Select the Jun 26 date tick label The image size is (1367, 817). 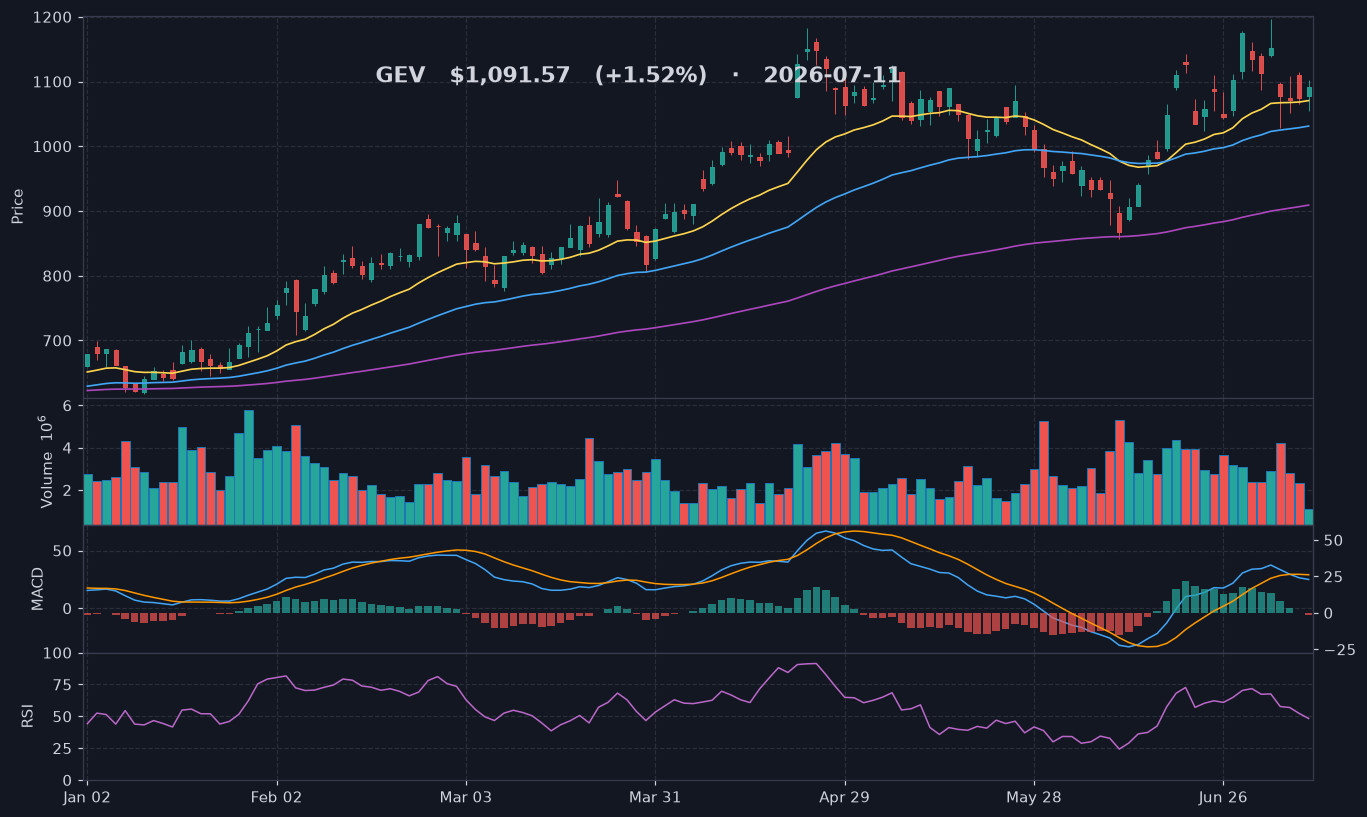[1223, 797]
